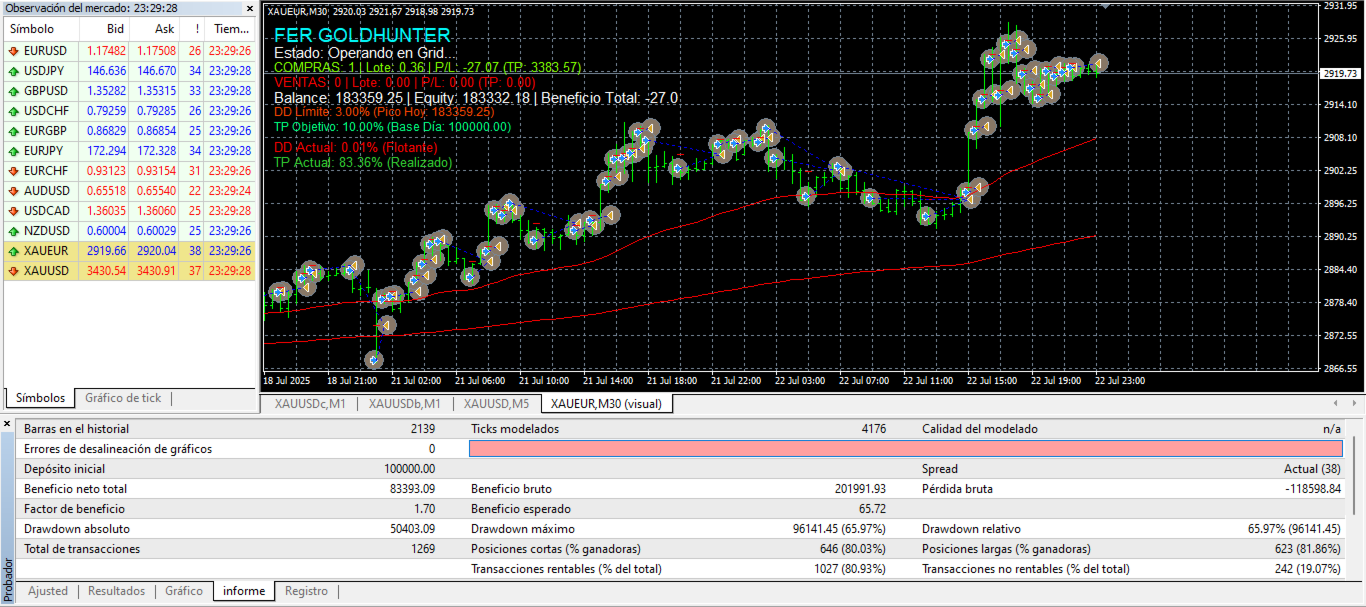Select EURJPY symbol arrow icon
The image size is (1366, 607).
pyautogui.click(x=13, y=151)
